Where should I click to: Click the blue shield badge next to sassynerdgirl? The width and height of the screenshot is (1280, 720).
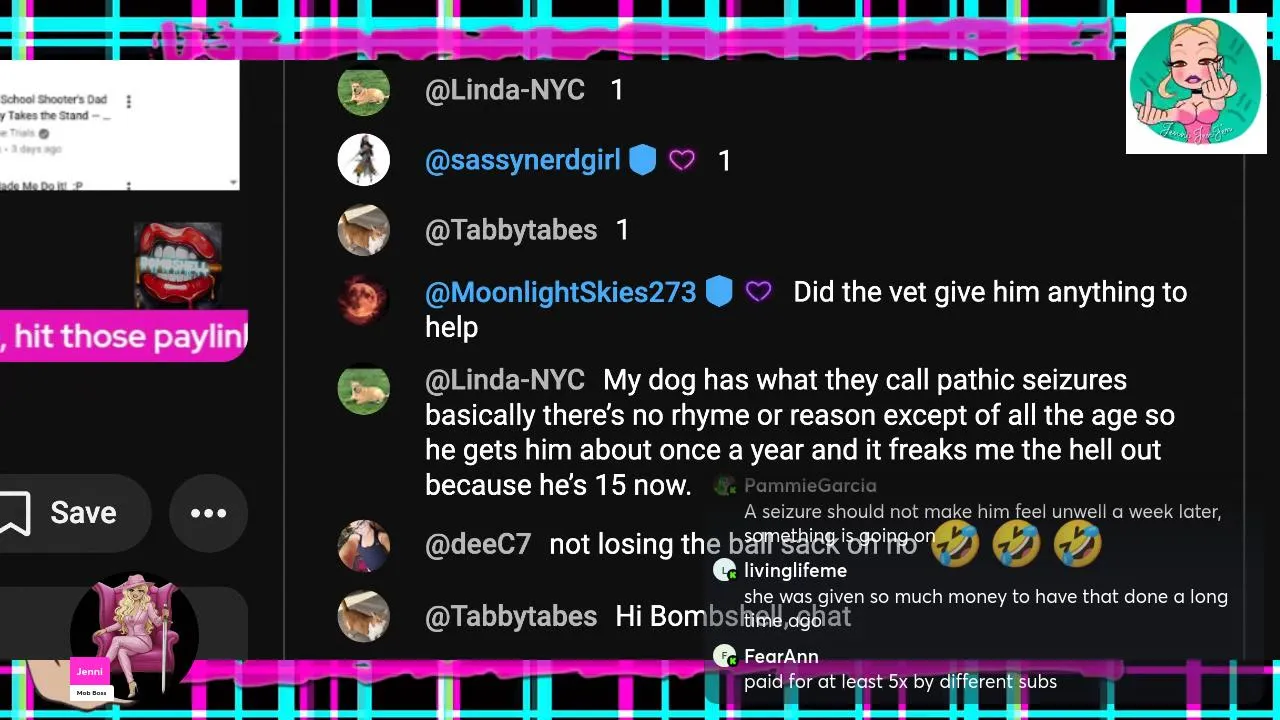coord(642,160)
